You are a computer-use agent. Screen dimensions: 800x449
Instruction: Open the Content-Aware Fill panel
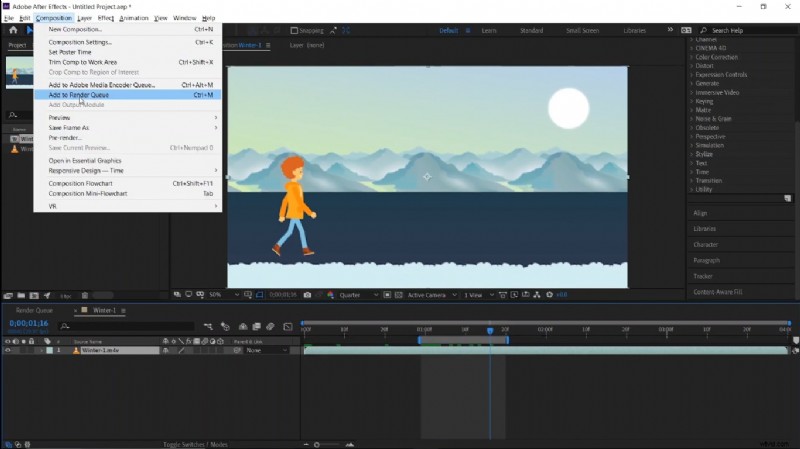point(717,292)
